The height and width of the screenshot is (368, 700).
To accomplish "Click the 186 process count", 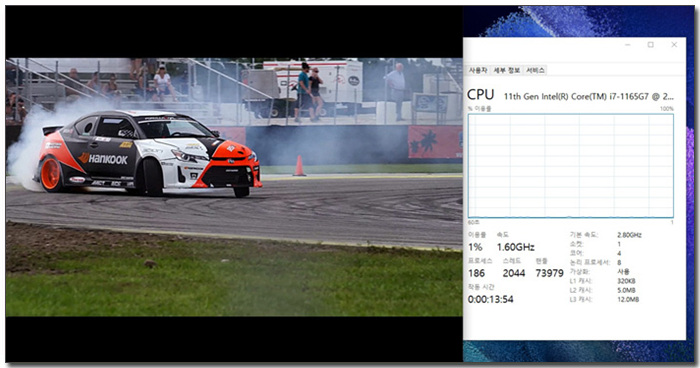I will [x=476, y=273].
